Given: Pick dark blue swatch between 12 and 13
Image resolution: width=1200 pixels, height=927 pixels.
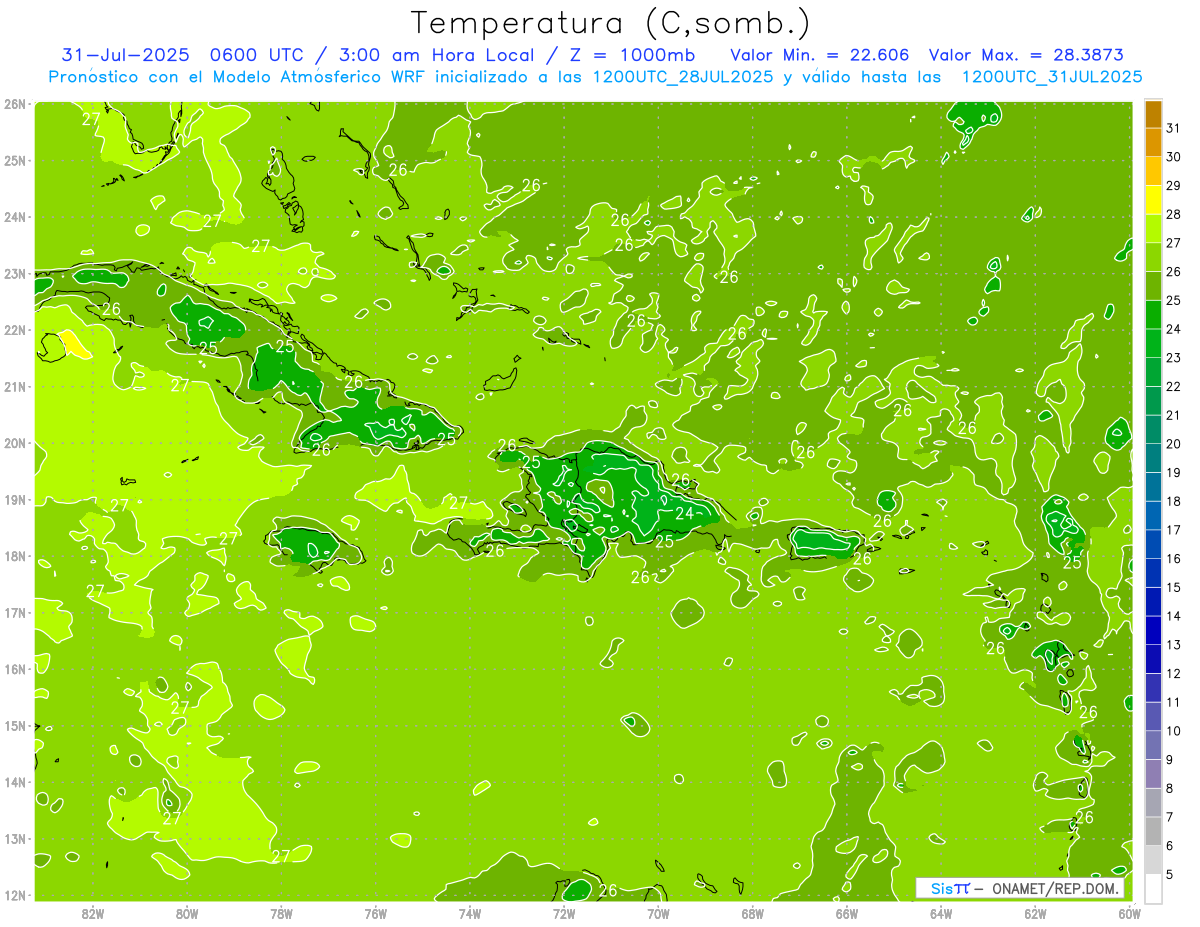Looking at the screenshot, I should [1153, 659].
